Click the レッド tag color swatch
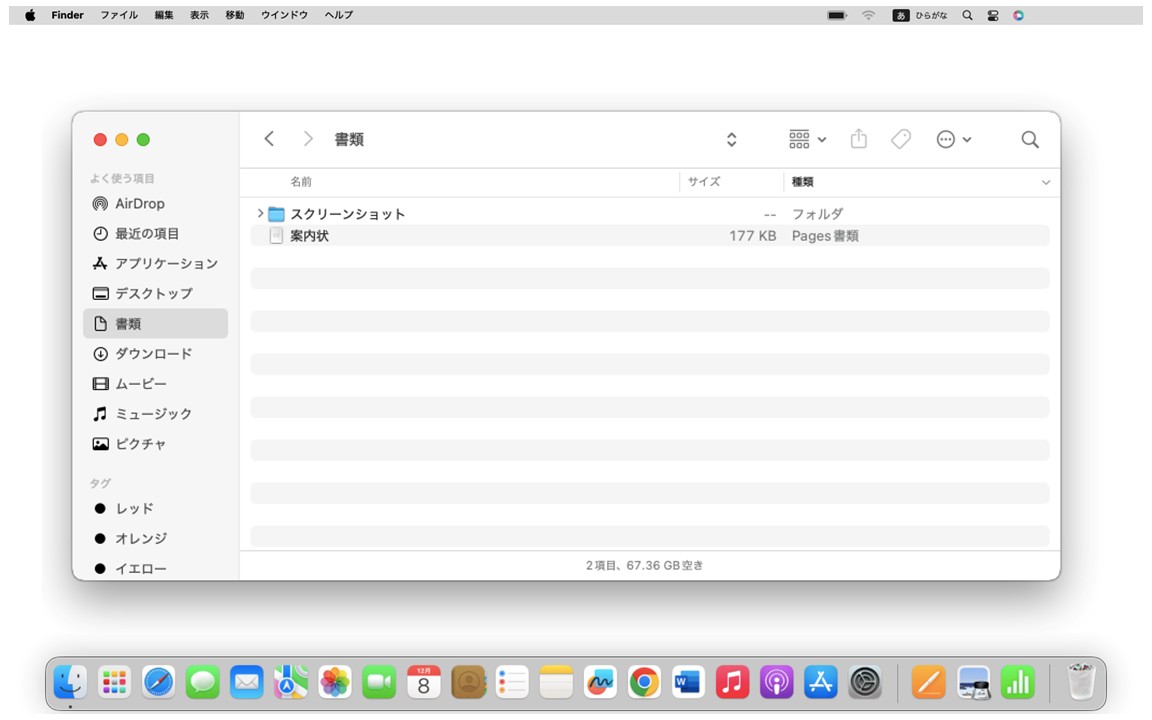 (100, 508)
